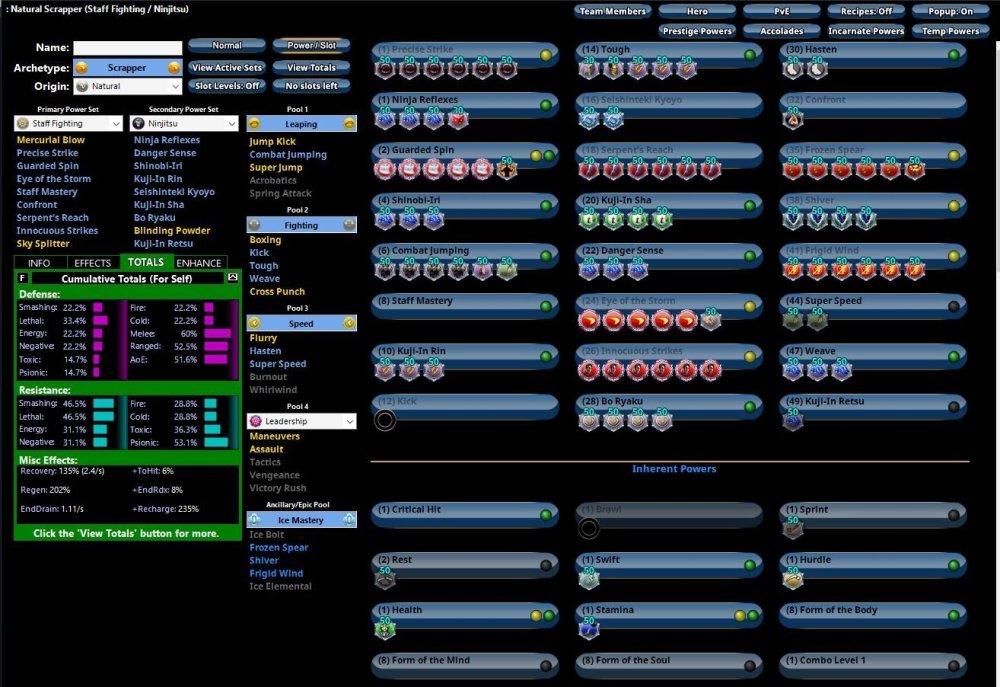Image resolution: width=1000 pixels, height=687 pixels.
Task: Switch to the EFFECTS tab
Action: pos(93,262)
